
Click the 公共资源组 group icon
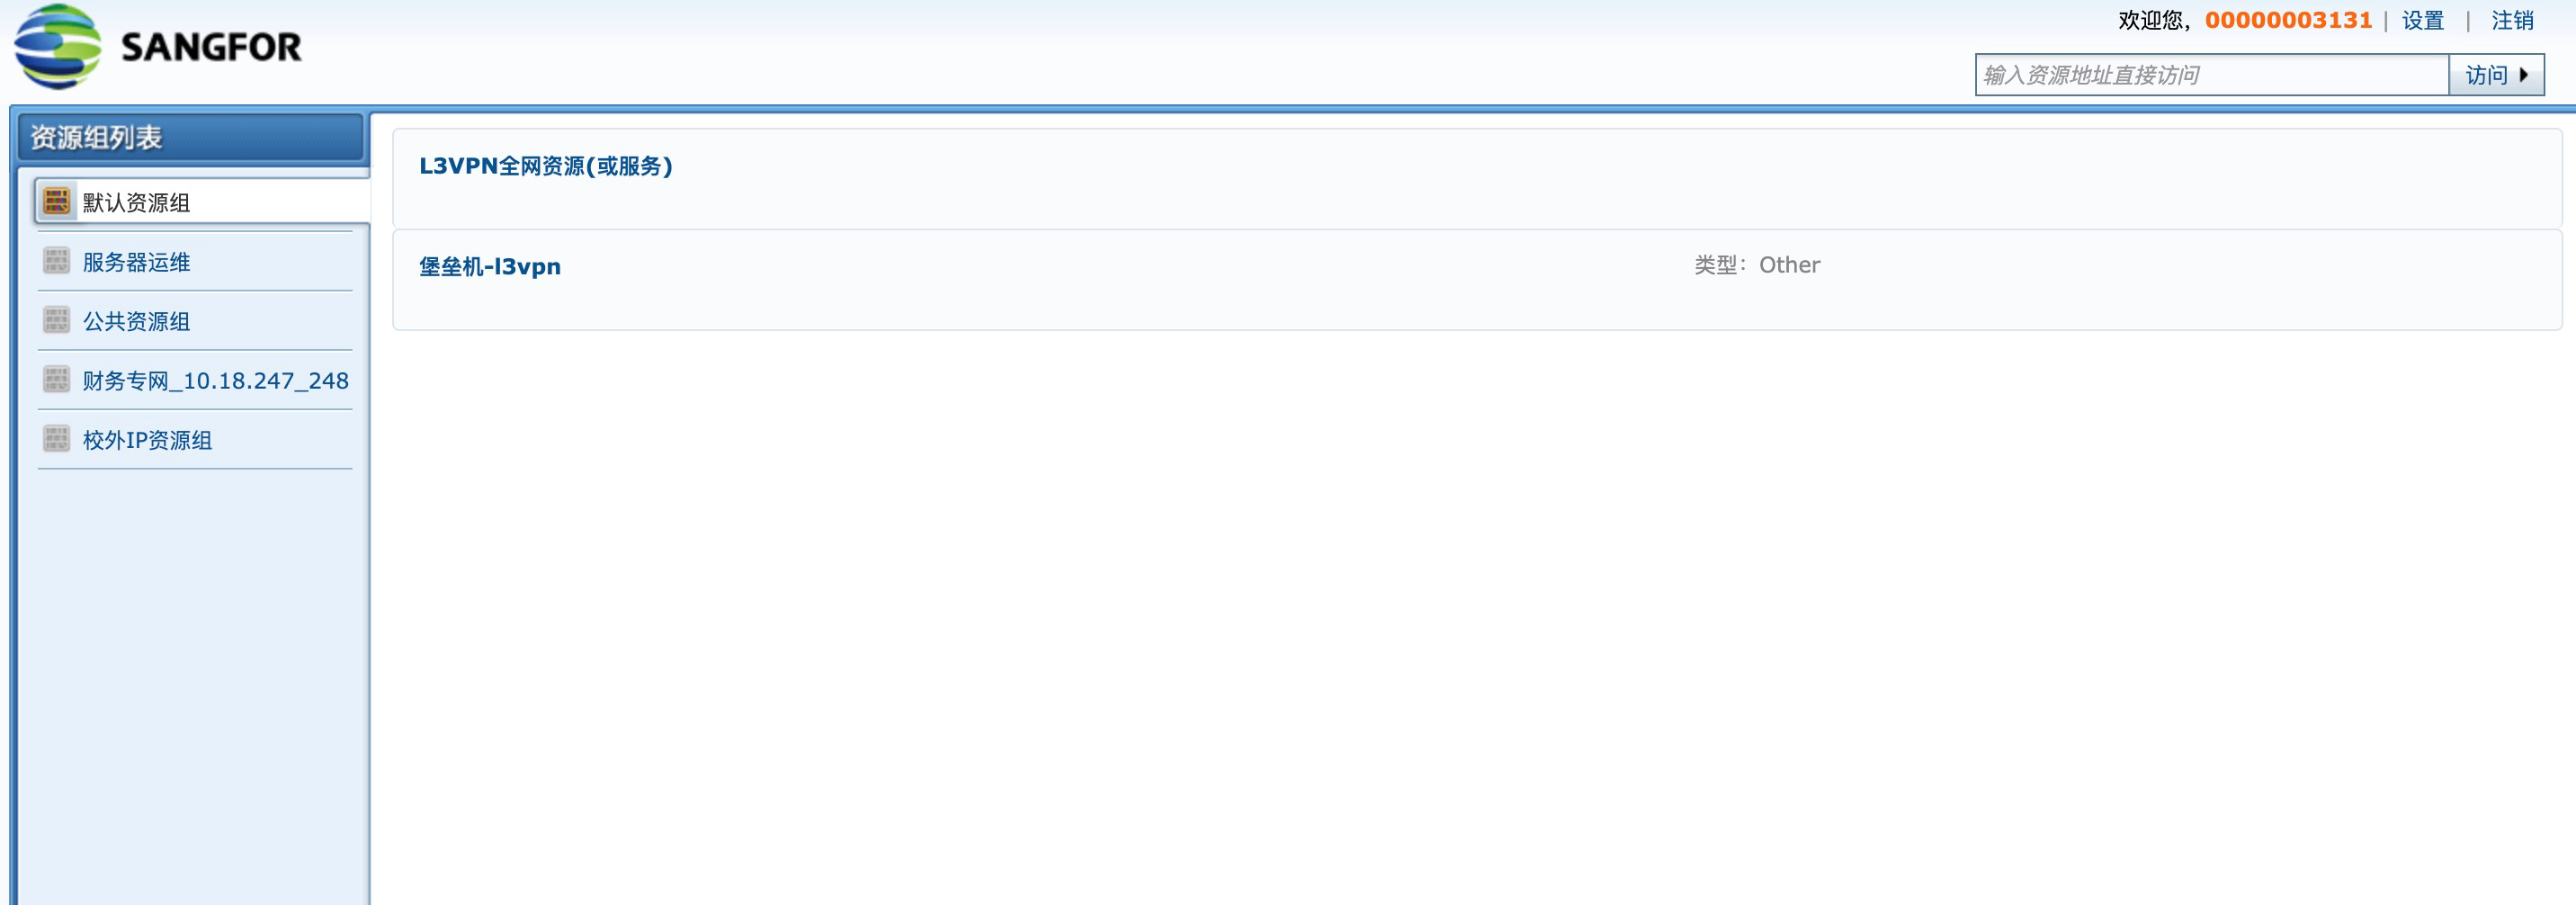click(56, 320)
